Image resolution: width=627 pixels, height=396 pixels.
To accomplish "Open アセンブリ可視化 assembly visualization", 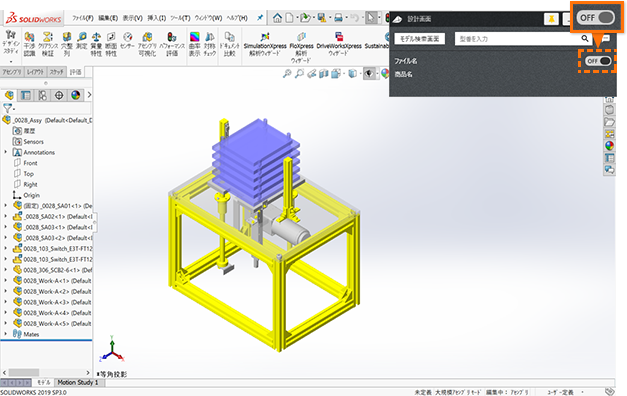I will pyautogui.click(x=147, y=44).
